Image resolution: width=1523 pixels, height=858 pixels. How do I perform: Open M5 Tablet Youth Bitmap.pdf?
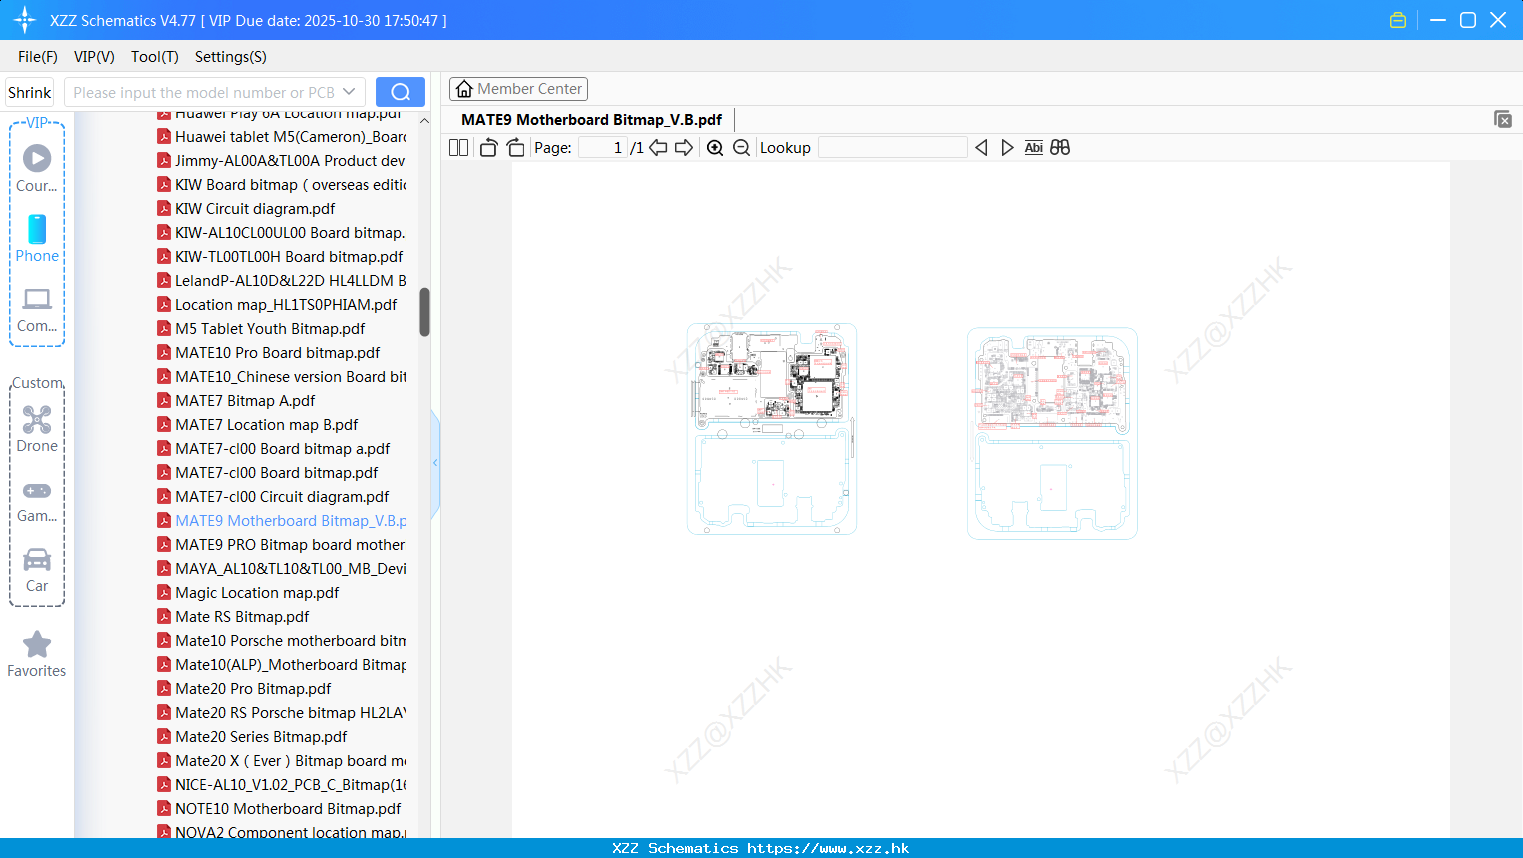(270, 329)
